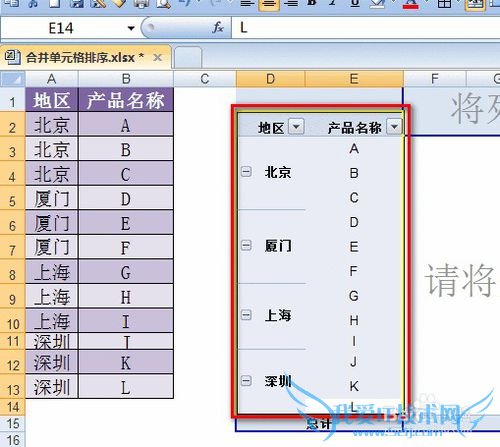Click the E14 name box field

point(61,28)
